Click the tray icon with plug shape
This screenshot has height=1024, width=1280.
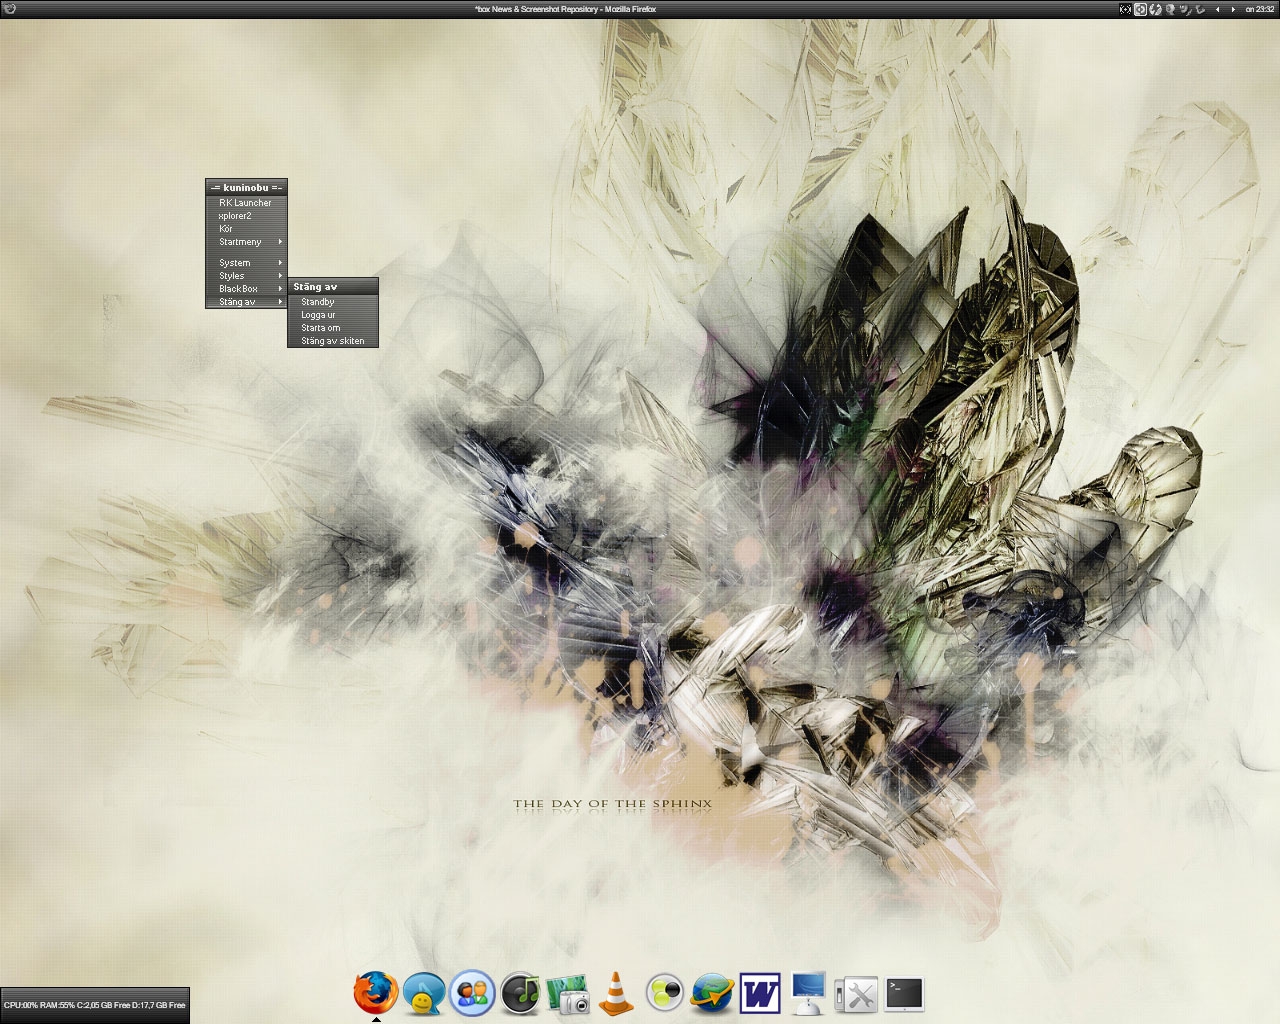1185,9
